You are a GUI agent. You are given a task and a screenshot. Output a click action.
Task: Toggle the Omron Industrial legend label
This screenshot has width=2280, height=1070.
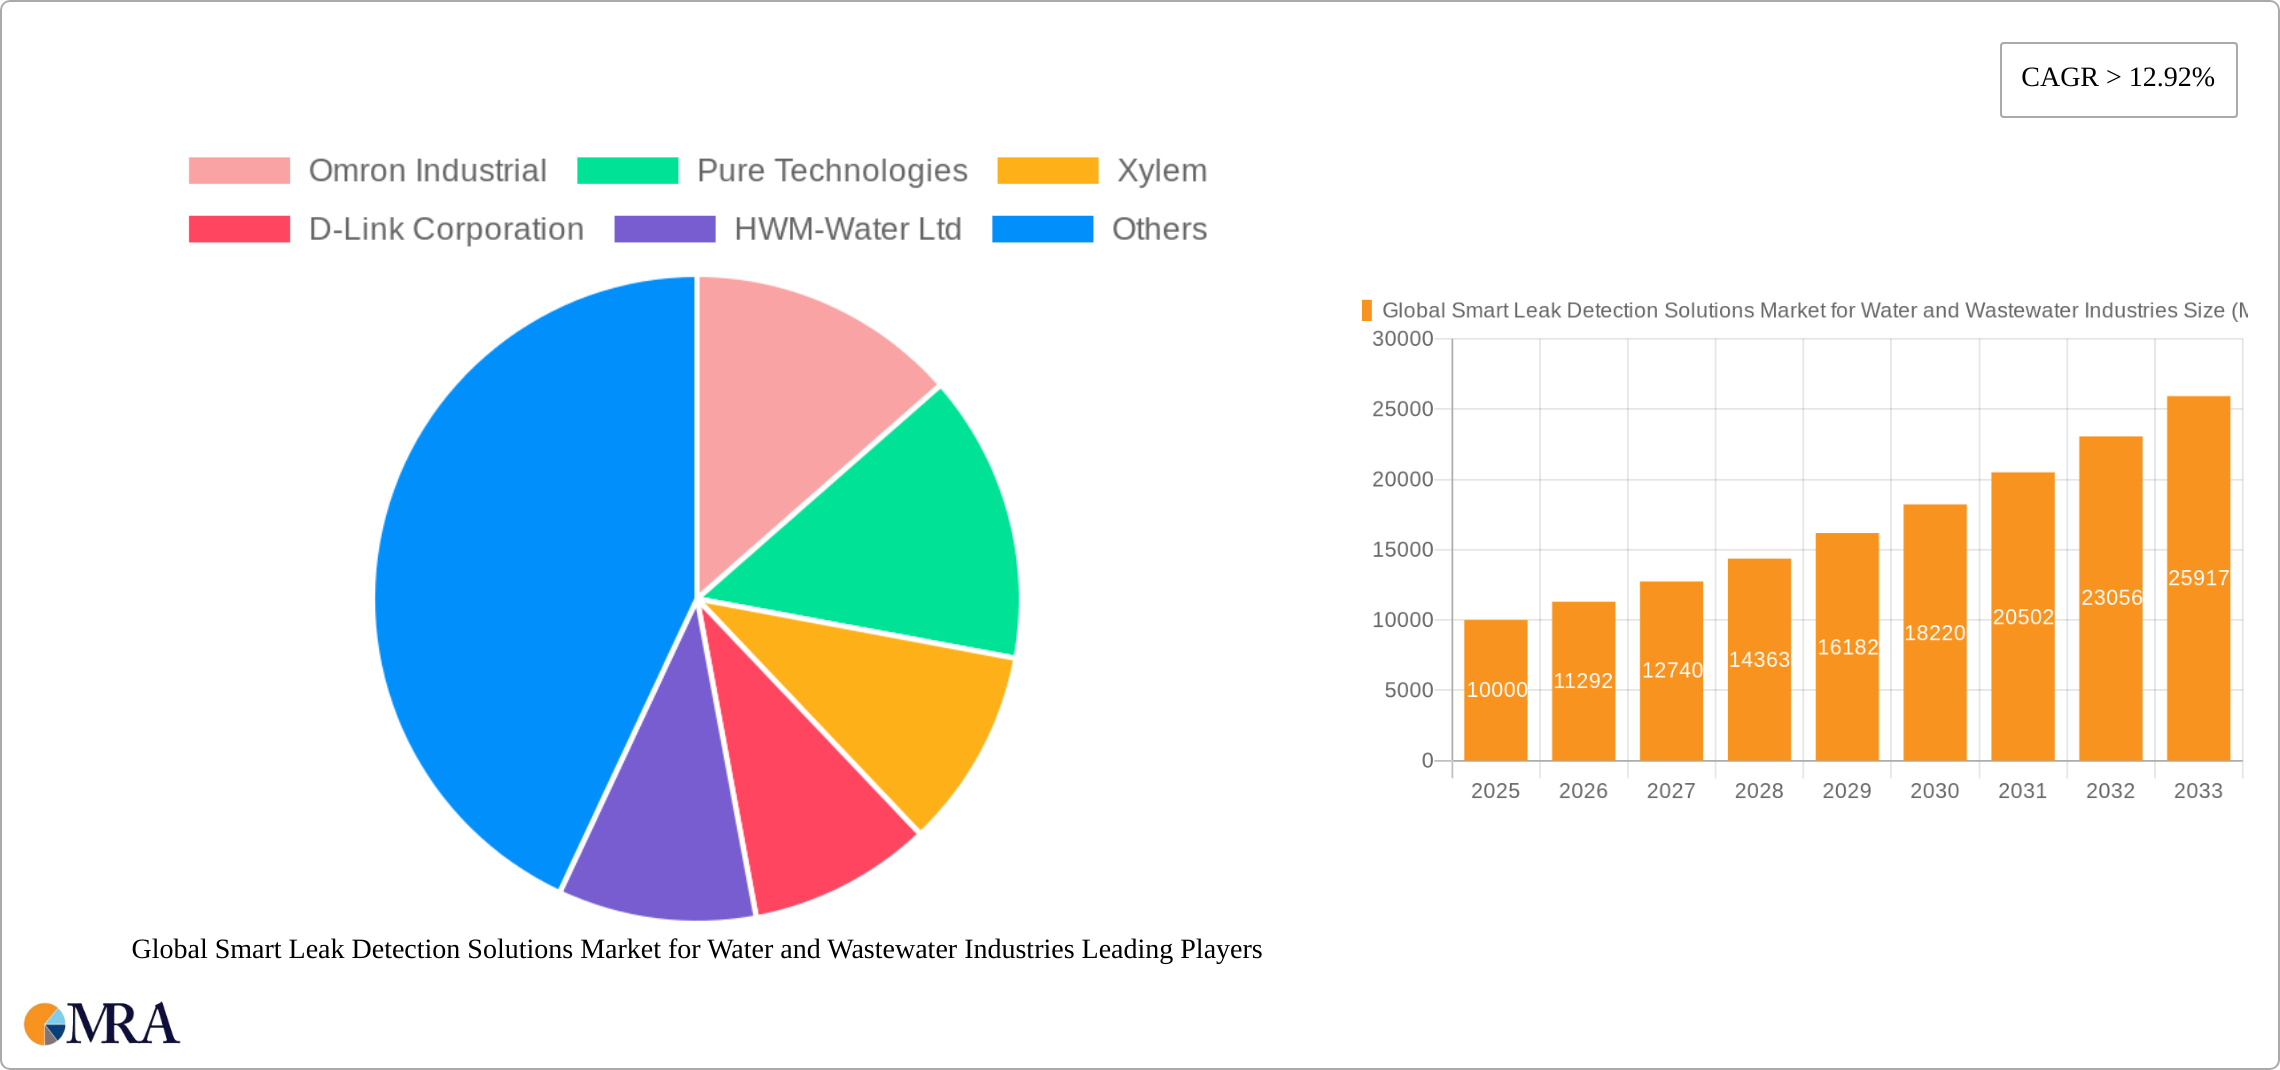[427, 171]
